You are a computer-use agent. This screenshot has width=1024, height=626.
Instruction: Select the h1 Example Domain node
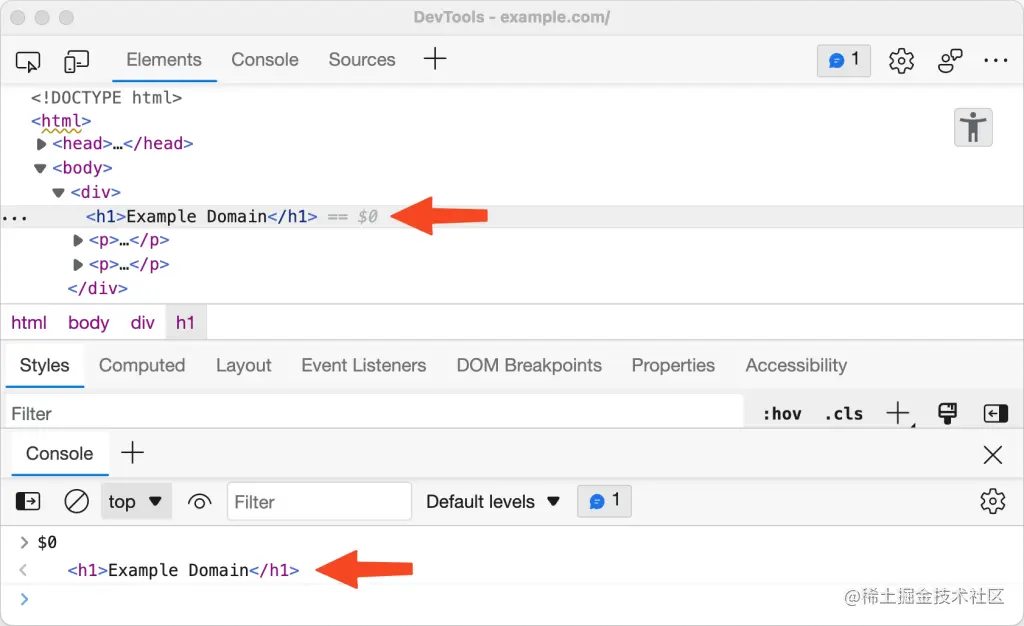(x=201, y=217)
